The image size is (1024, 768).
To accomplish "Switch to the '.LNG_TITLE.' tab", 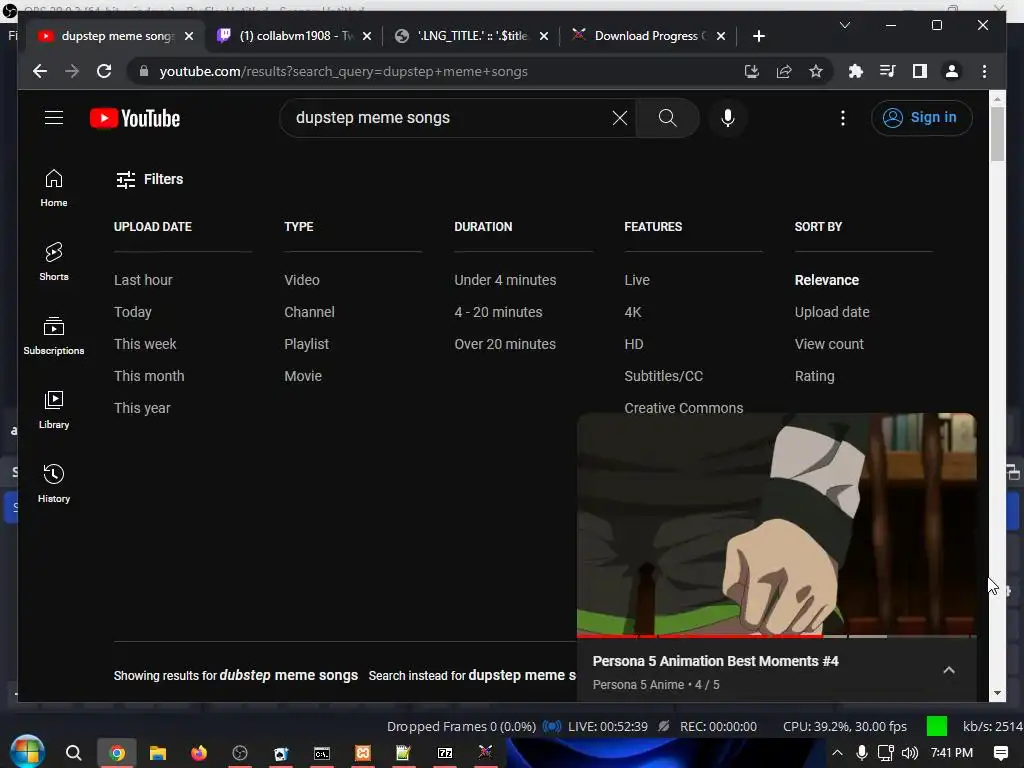I will [x=472, y=36].
